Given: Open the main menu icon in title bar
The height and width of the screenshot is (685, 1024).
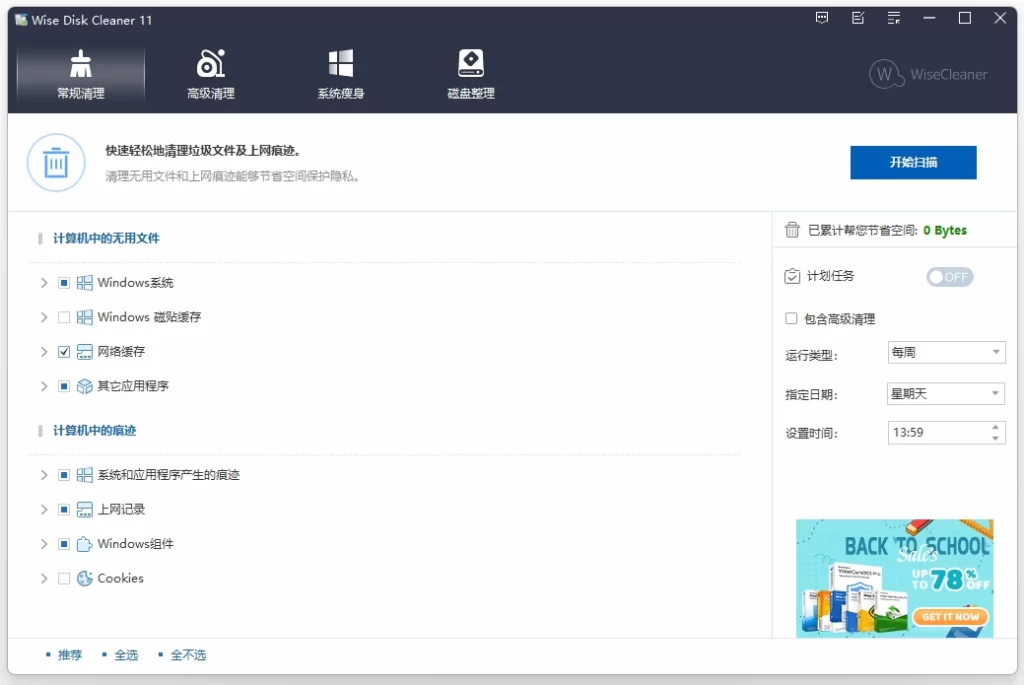Looking at the screenshot, I should pyautogui.click(x=893, y=18).
